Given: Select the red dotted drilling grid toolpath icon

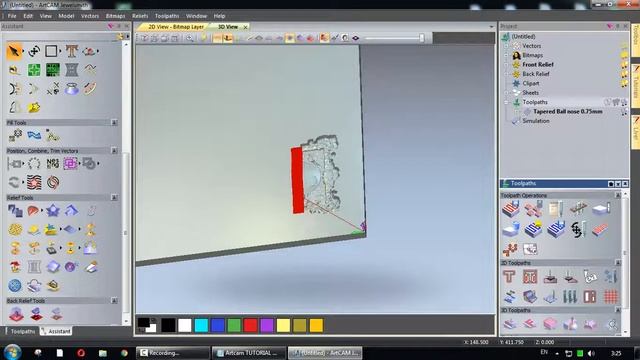Looking at the screenshot, I should pos(611,296).
